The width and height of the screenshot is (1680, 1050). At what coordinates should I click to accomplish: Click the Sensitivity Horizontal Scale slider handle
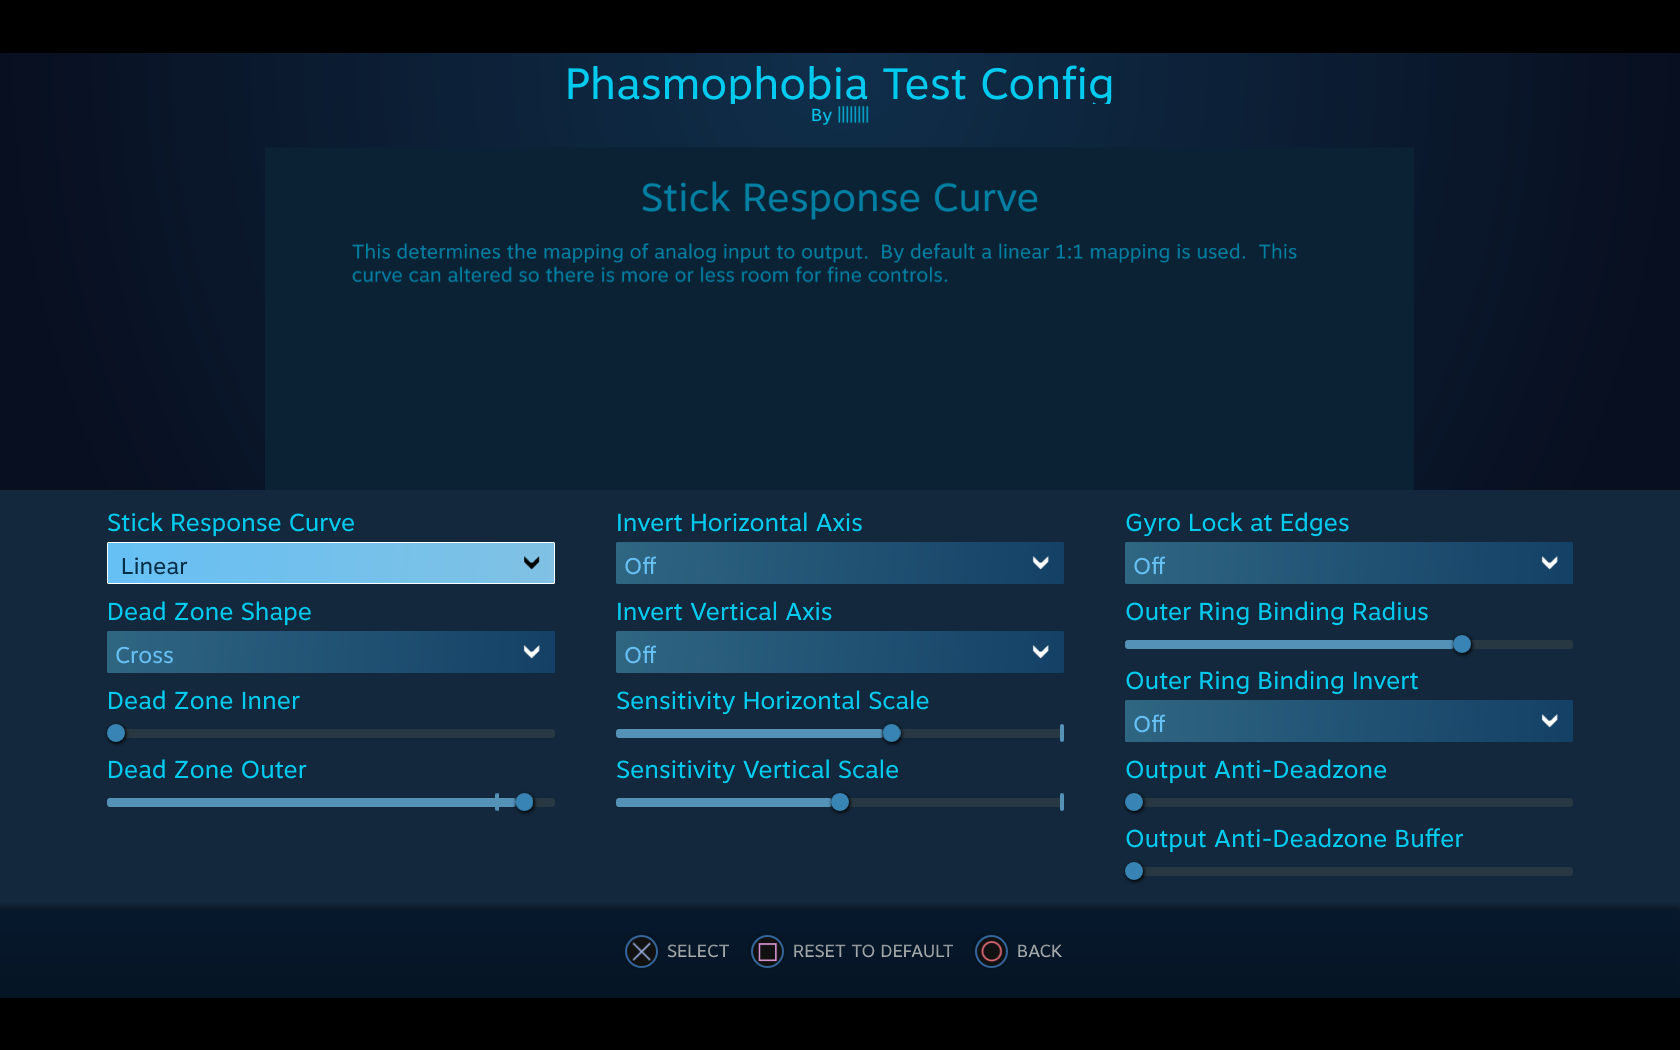(x=891, y=733)
